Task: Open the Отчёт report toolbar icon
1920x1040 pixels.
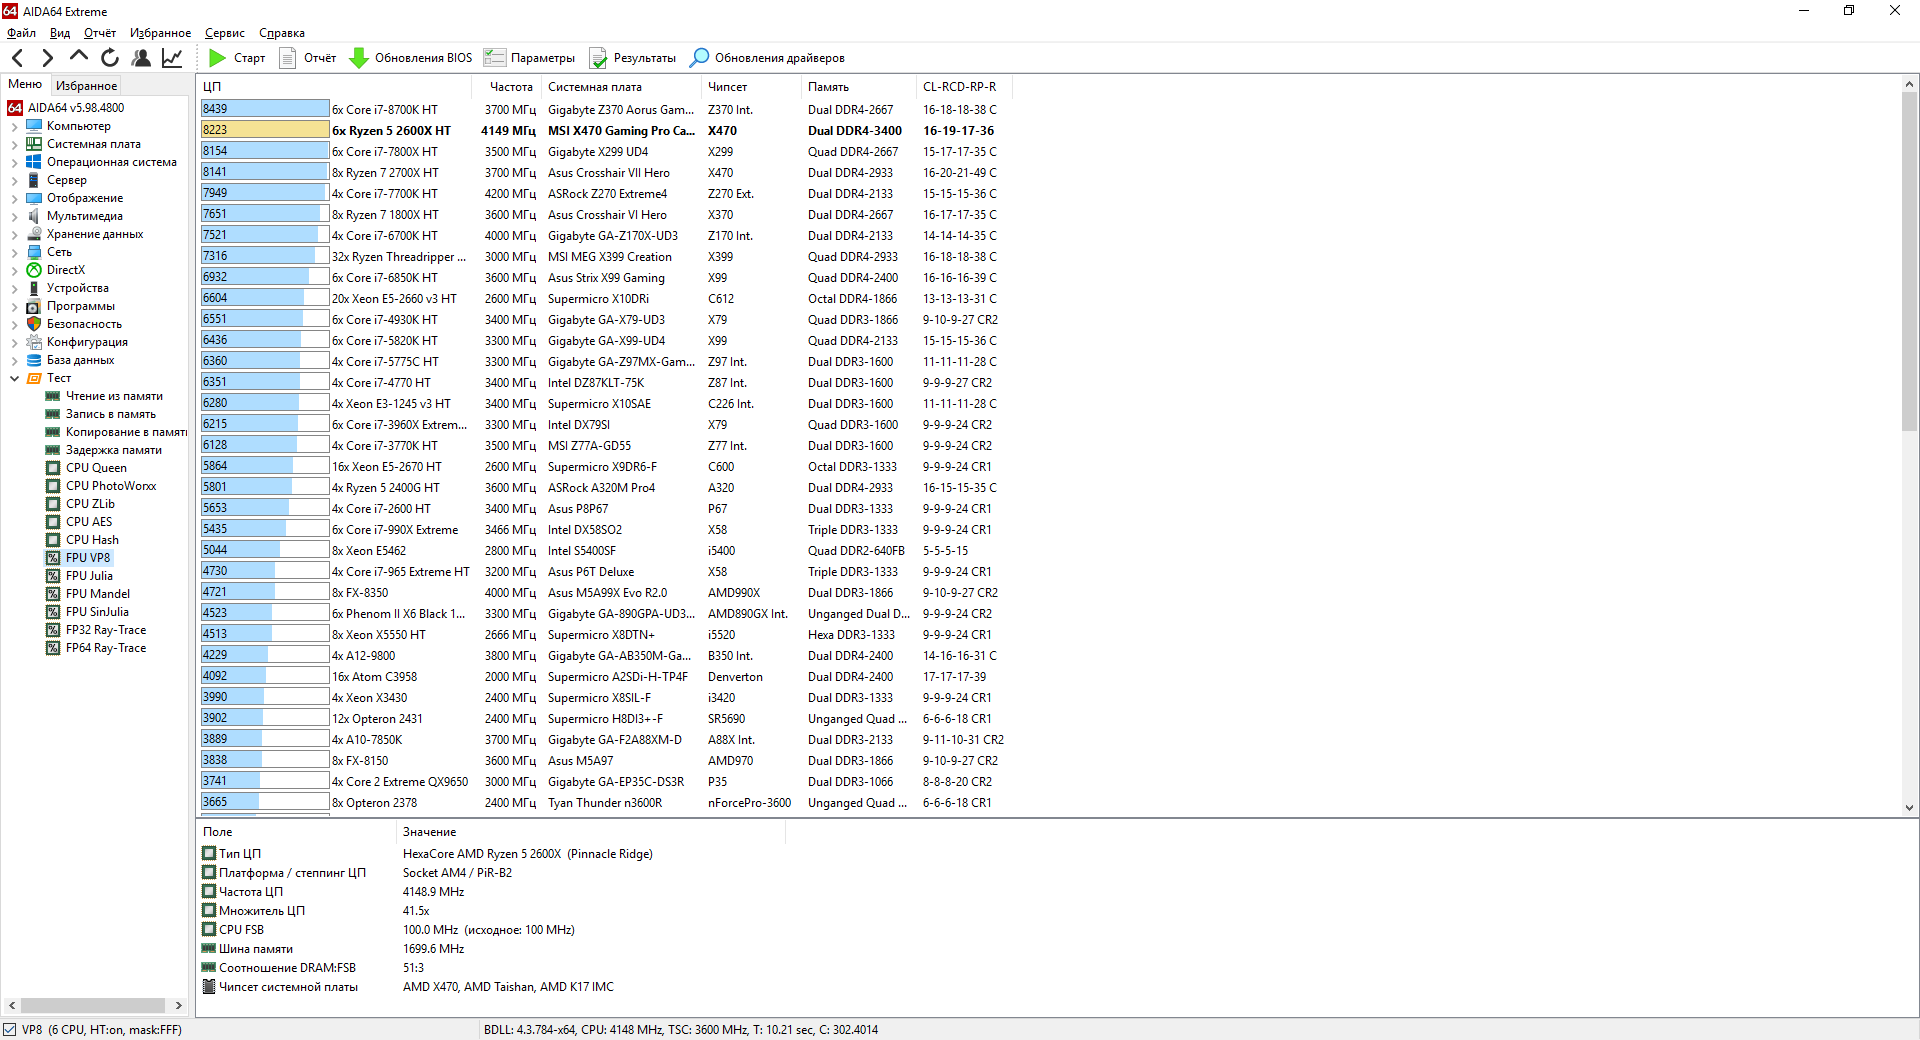Action: [x=288, y=58]
